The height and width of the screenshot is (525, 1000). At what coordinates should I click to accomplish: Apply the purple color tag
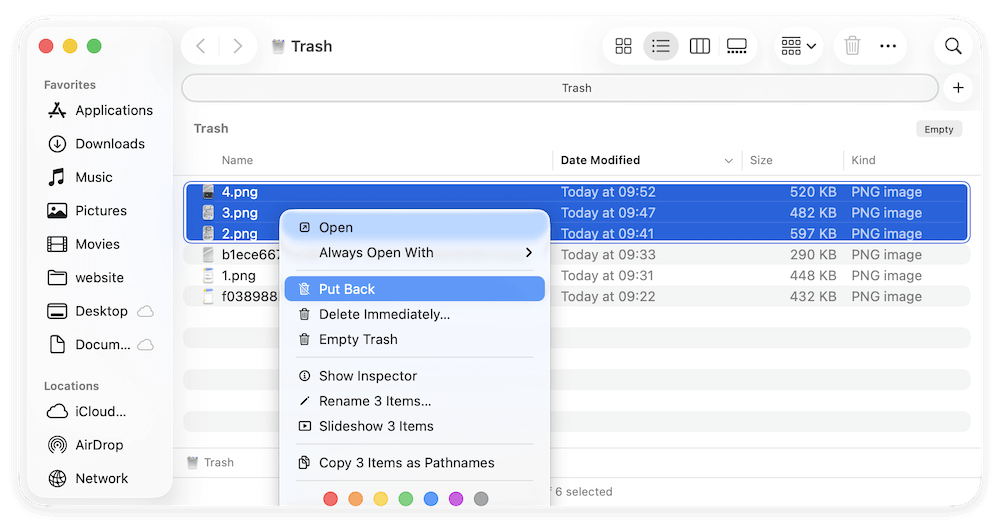tap(456, 499)
